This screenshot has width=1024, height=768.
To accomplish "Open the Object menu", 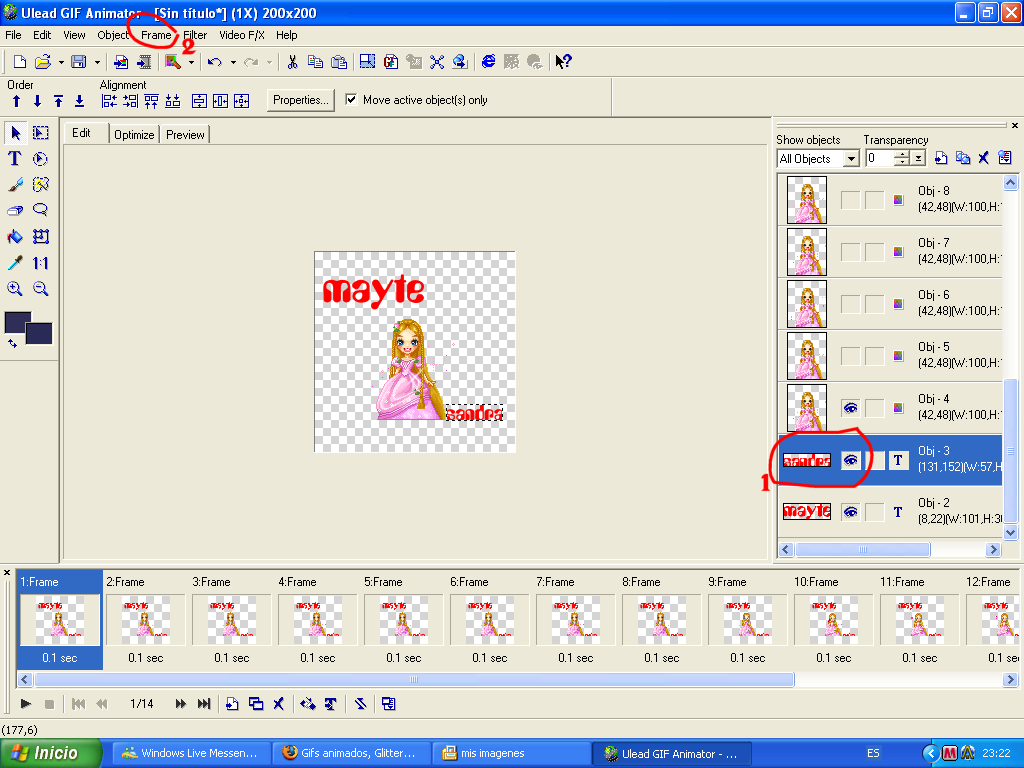I will tap(113, 35).
